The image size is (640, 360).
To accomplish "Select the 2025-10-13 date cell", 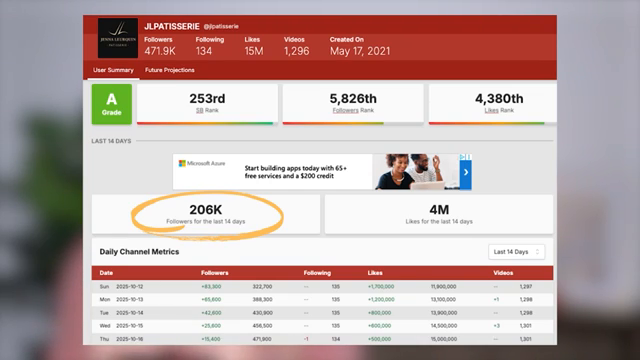I will pyautogui.click(x=129, y=299).
